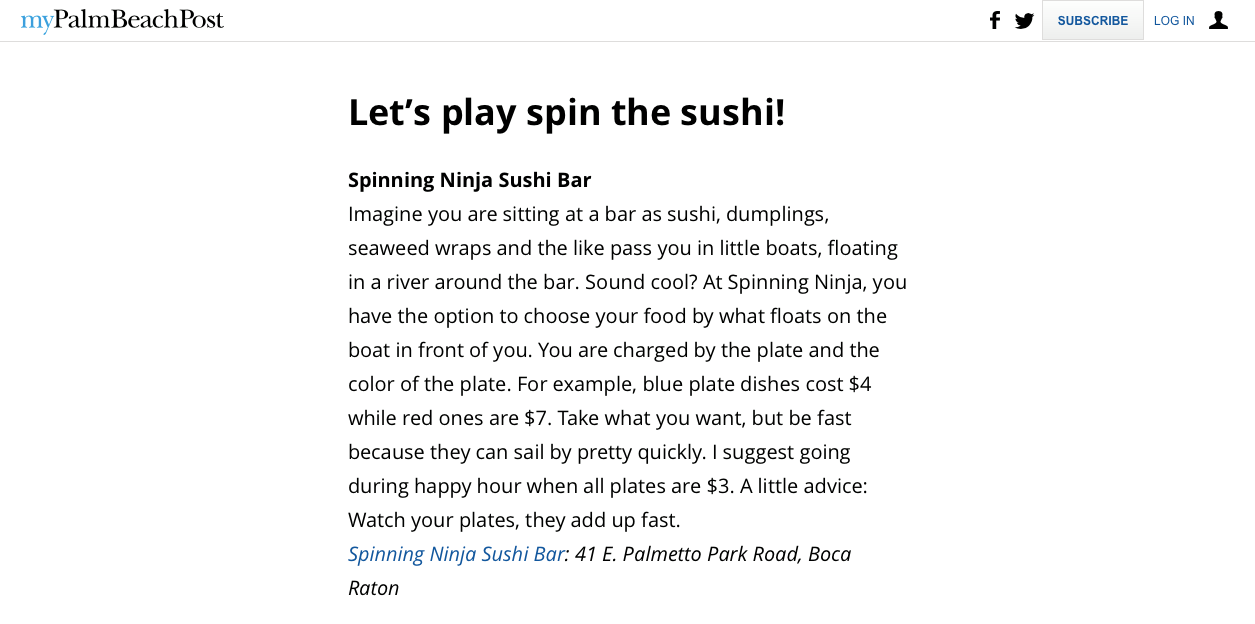Click the headline "Let's play spin the sushi!"
1255x624 pixels.
click(x=566, y=112)
